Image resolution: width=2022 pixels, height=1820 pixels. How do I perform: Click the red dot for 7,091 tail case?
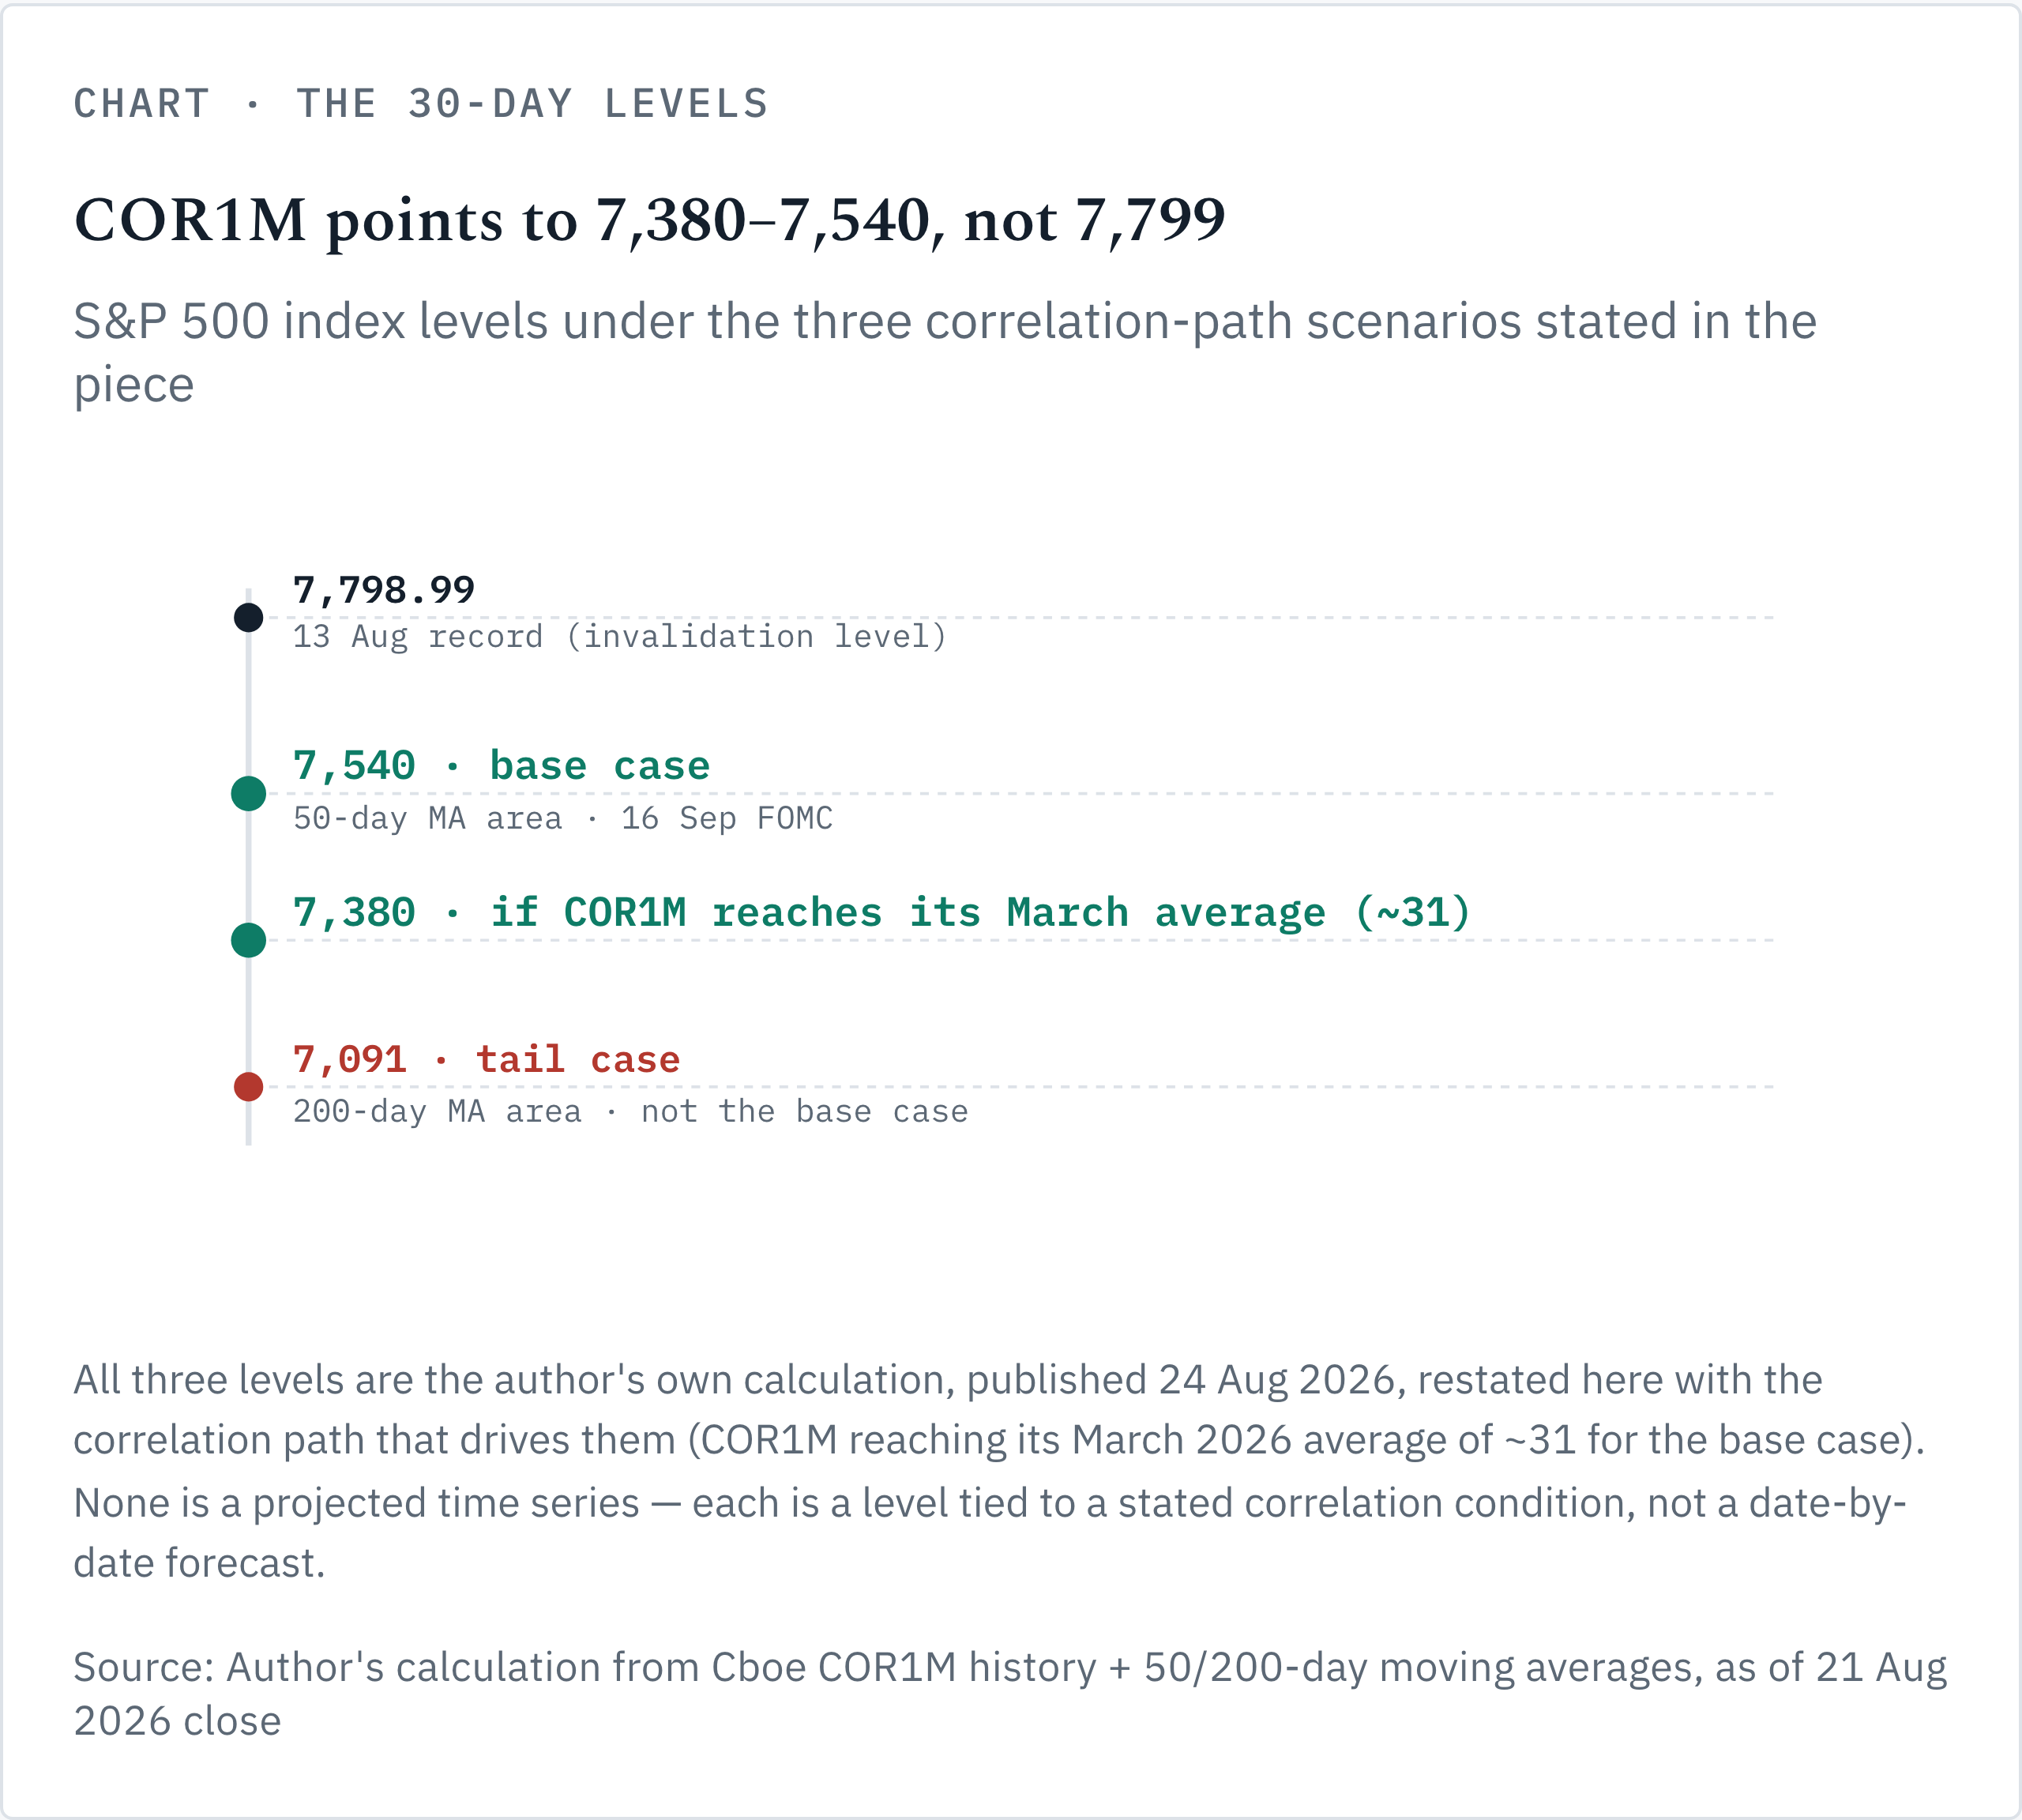pyautogui.click(x=248, y=1087)
